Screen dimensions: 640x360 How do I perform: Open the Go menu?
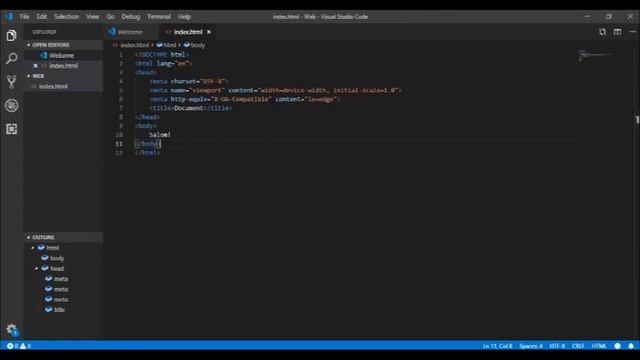110,17
